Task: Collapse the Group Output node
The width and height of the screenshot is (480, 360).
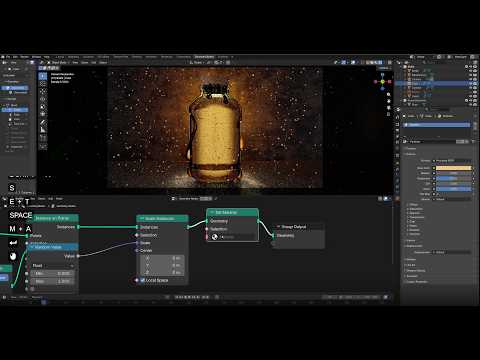Action: 278,227
